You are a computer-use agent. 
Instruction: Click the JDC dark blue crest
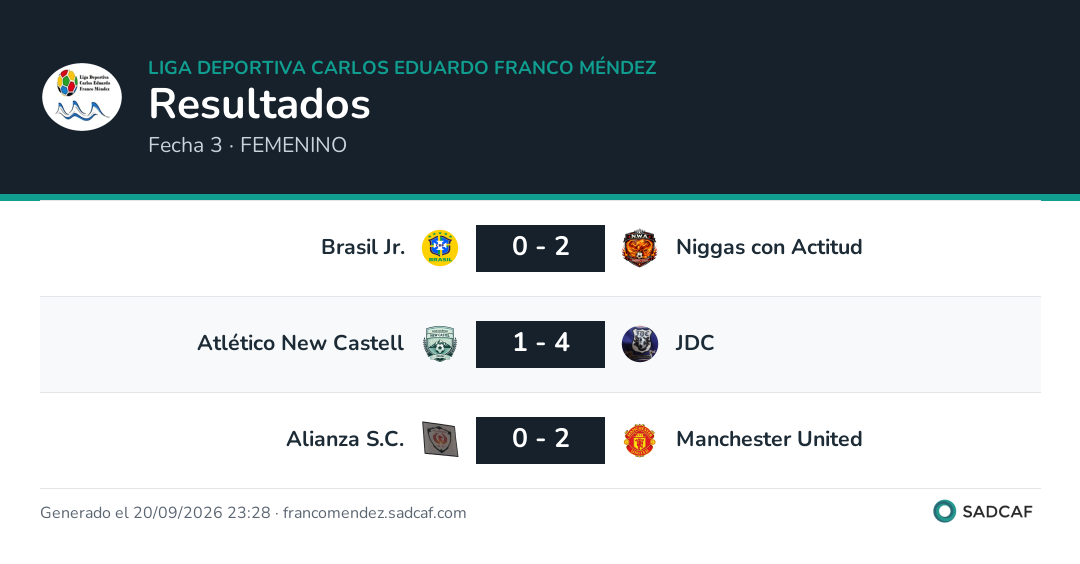639,344
